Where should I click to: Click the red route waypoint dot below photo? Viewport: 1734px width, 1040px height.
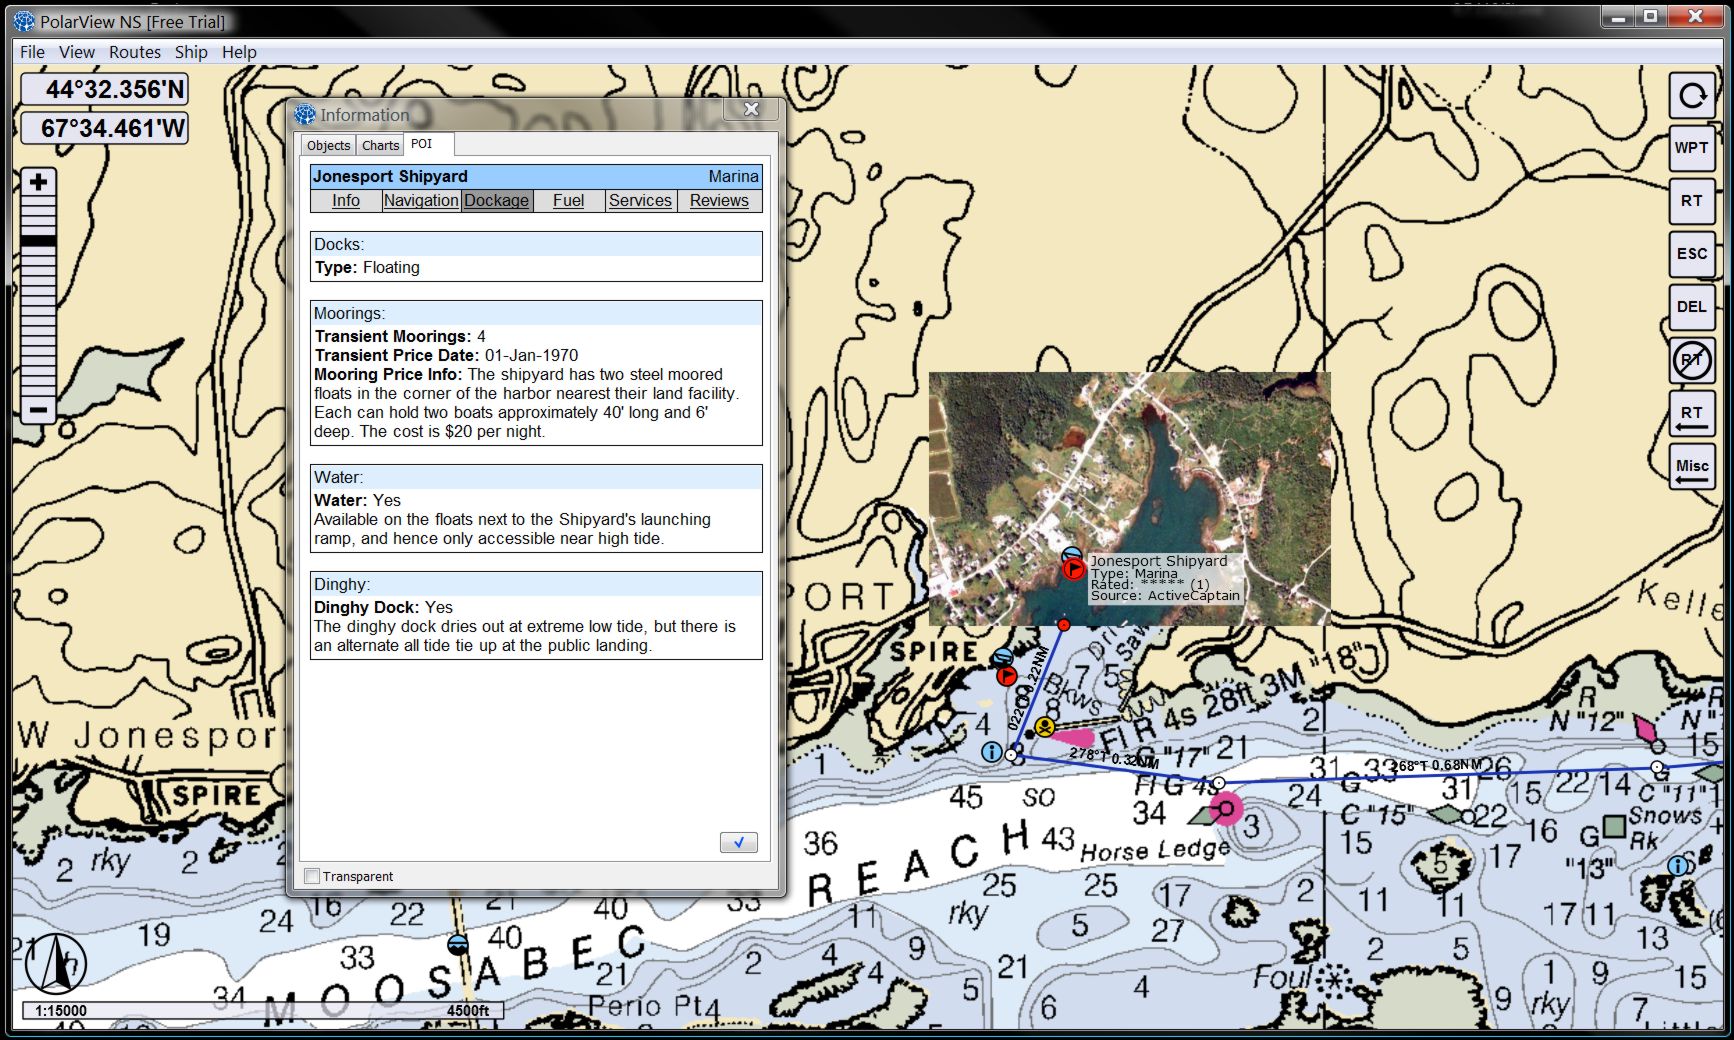[x=1064, y=624]
